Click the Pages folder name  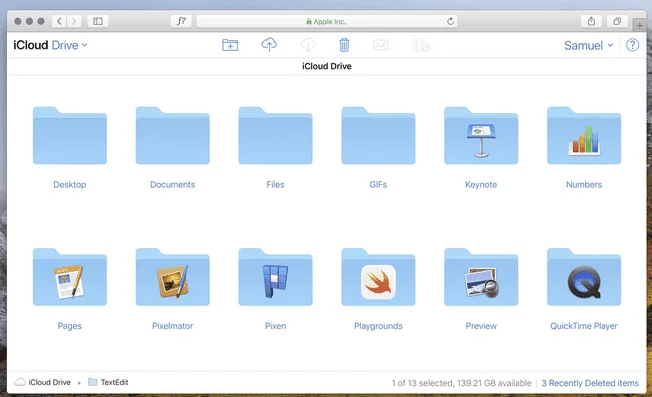[x=70, y=326]
